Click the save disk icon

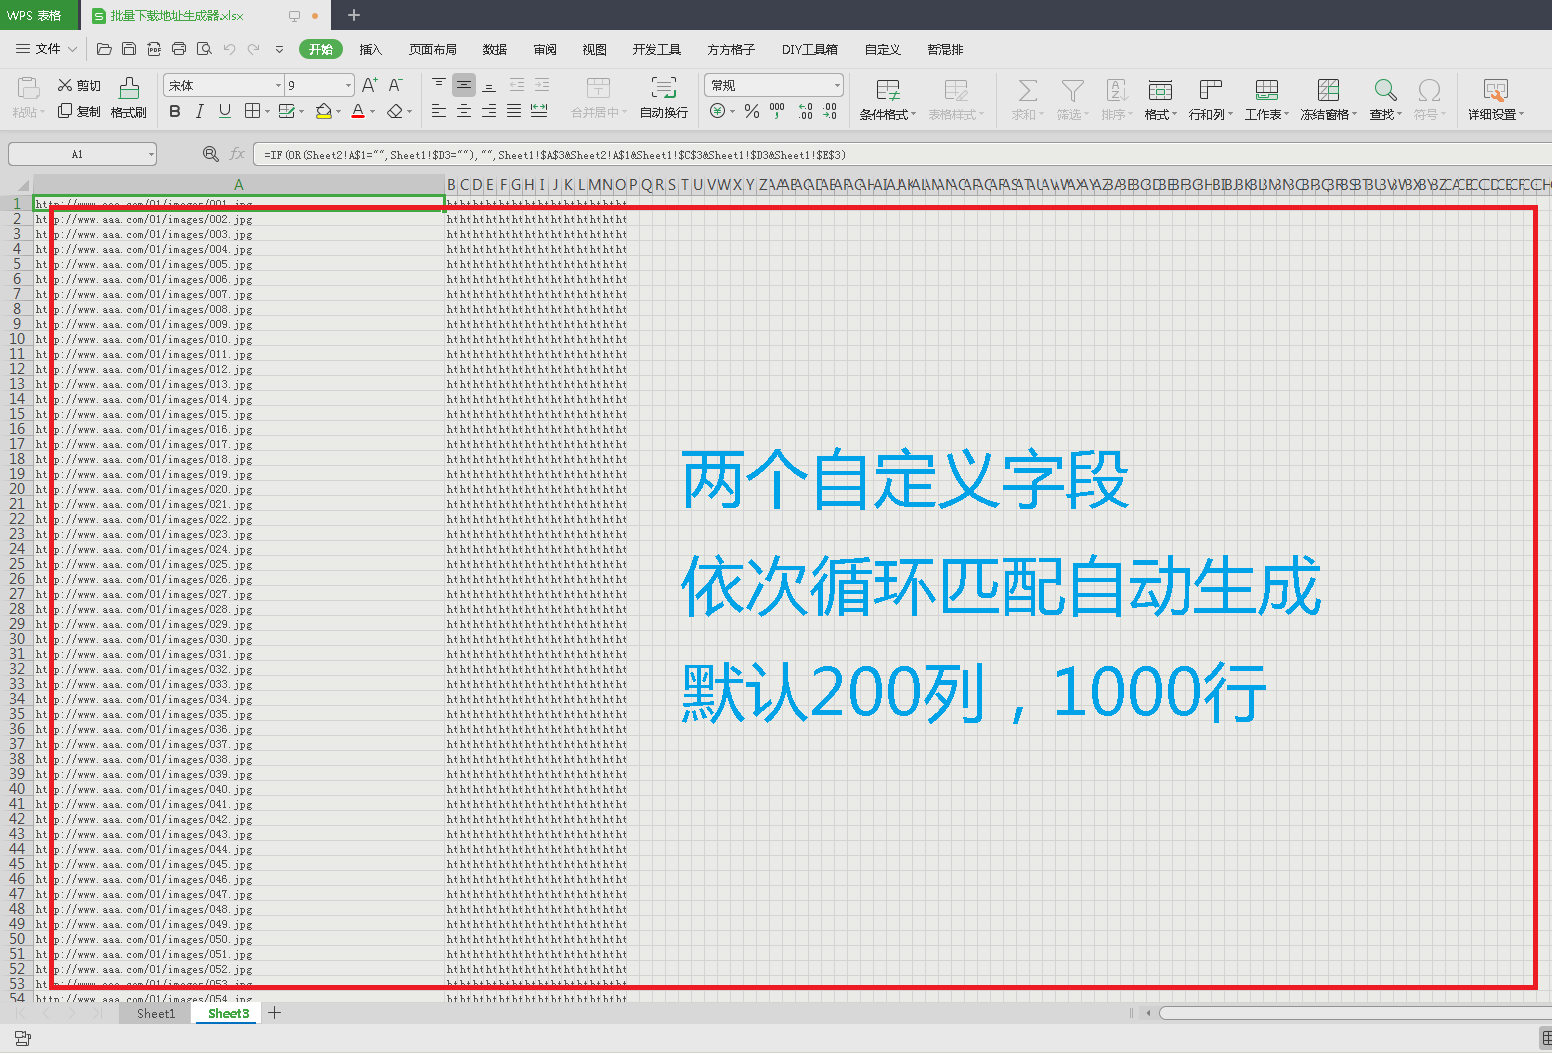click(x=129, y=49)
